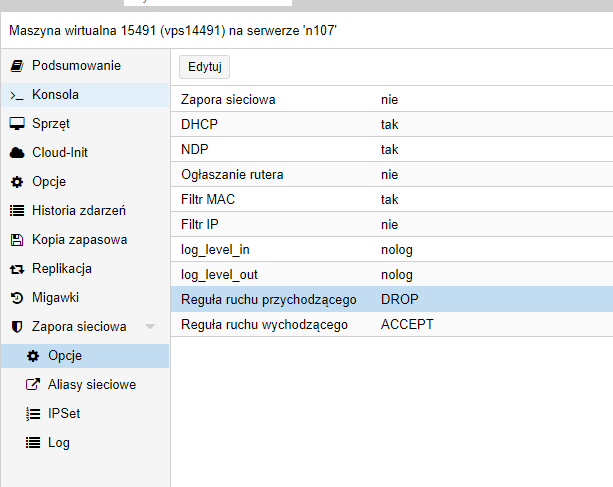Viewport: 613px width, 487px height.
Task: Click the Migawki history icon
Action: tap(16, 298)
